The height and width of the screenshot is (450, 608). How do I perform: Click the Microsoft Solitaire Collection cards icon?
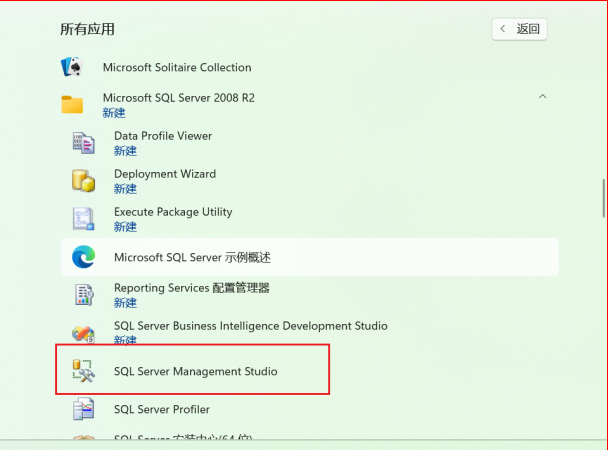pyautogui.click(x=72, y=68)
